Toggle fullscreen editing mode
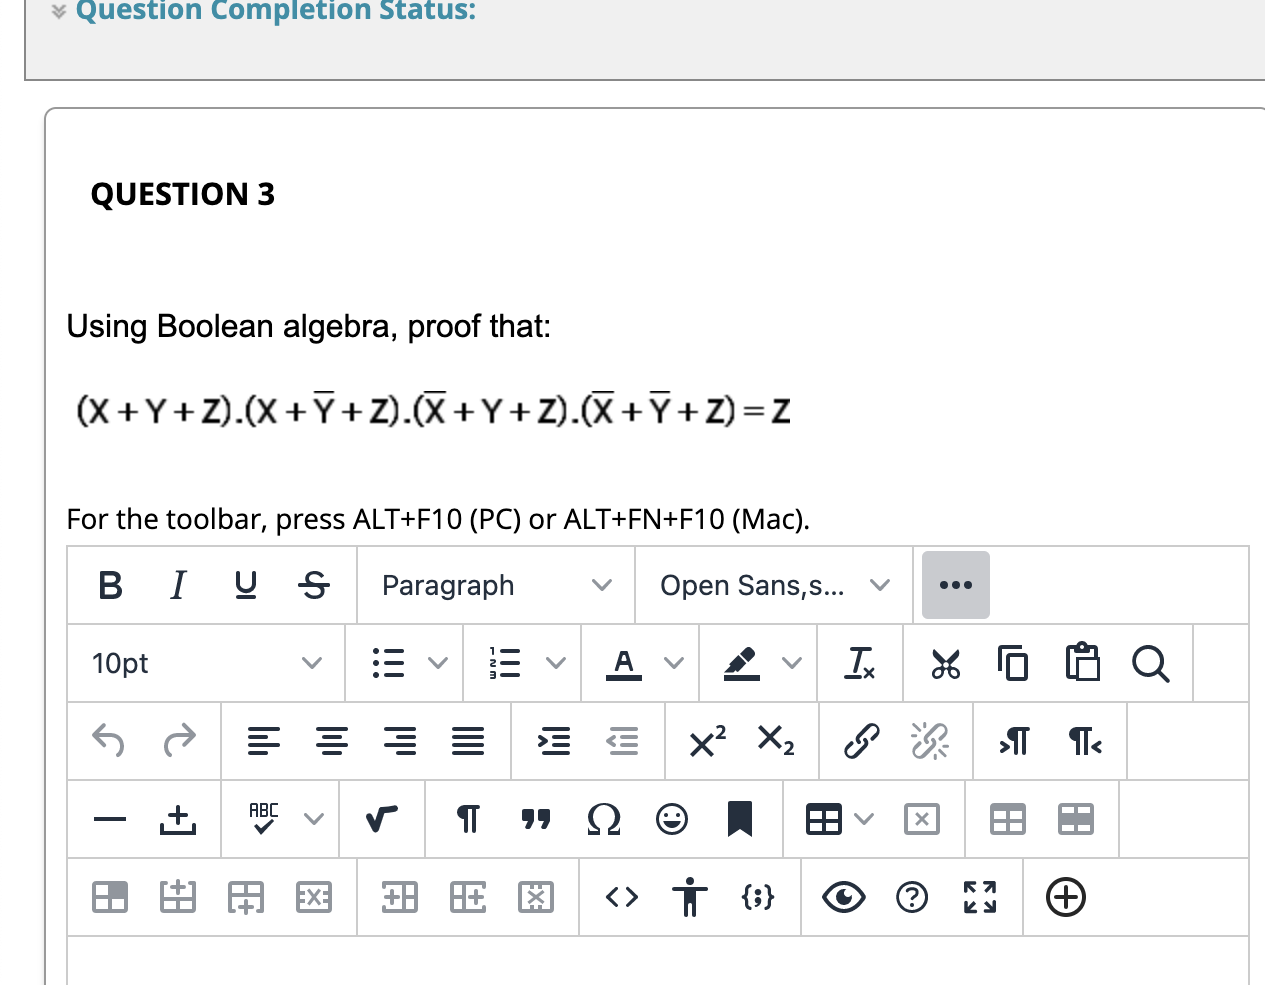Screen dimensions: 1265x985 tap(980, 897)
